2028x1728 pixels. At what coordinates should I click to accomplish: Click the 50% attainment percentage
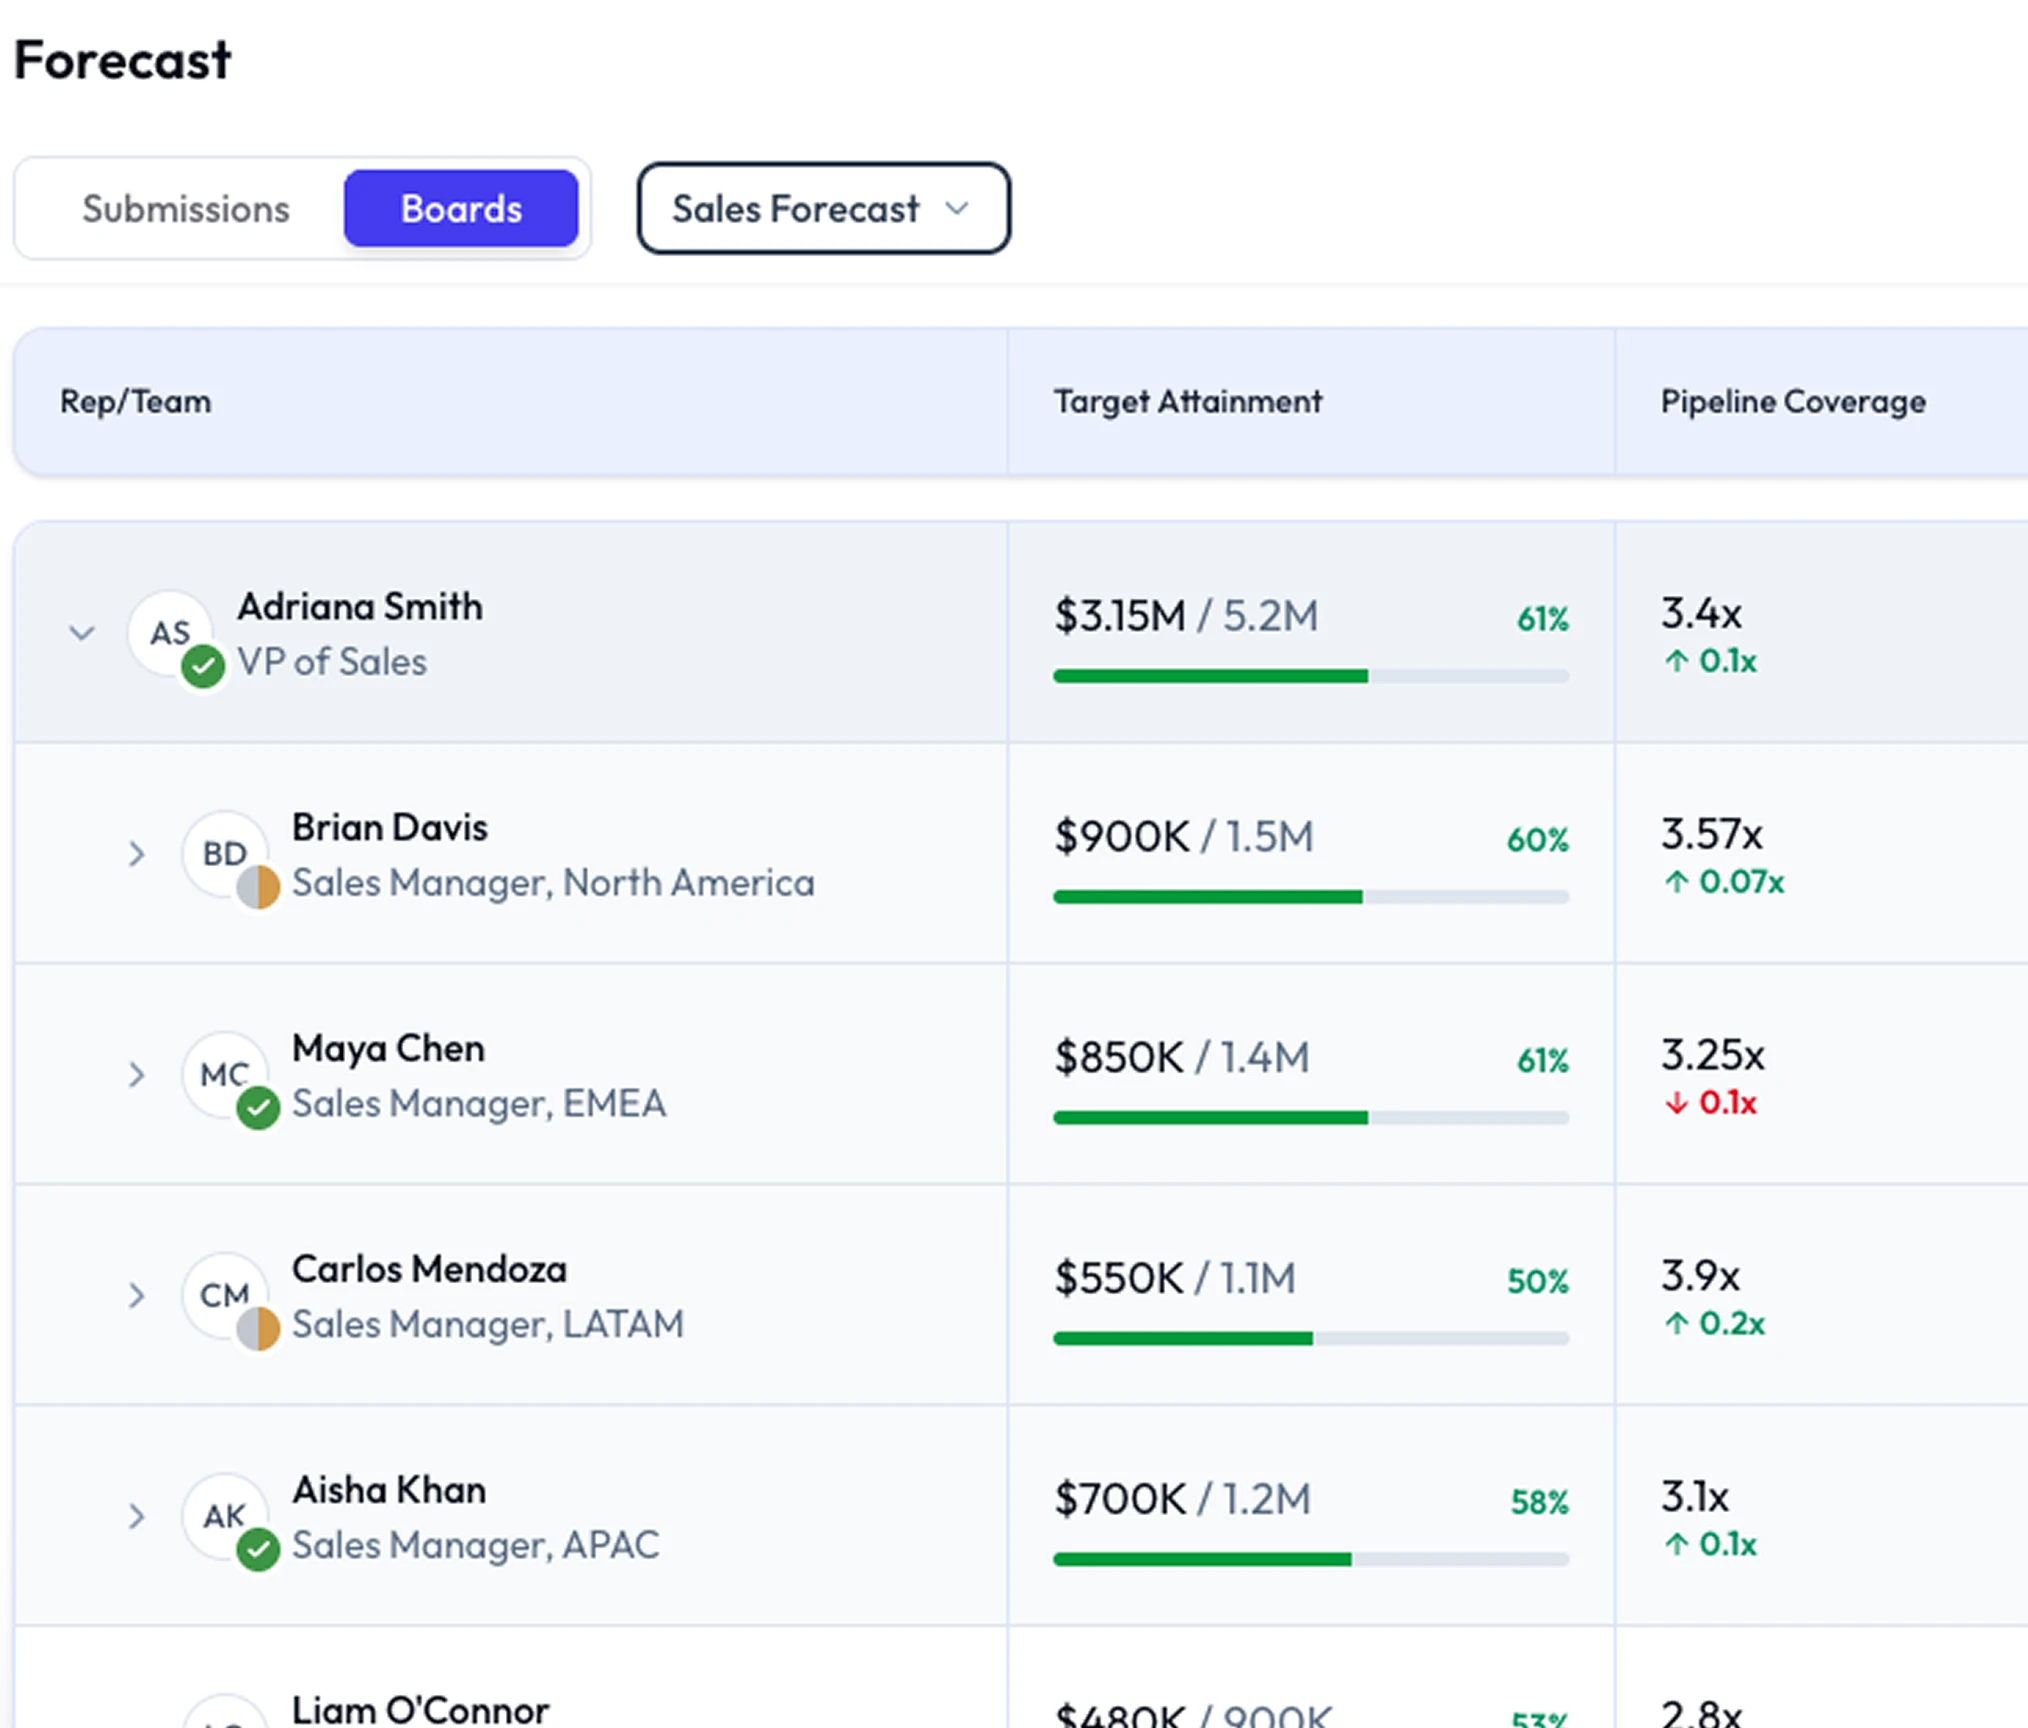[x=1538, y=1281]
